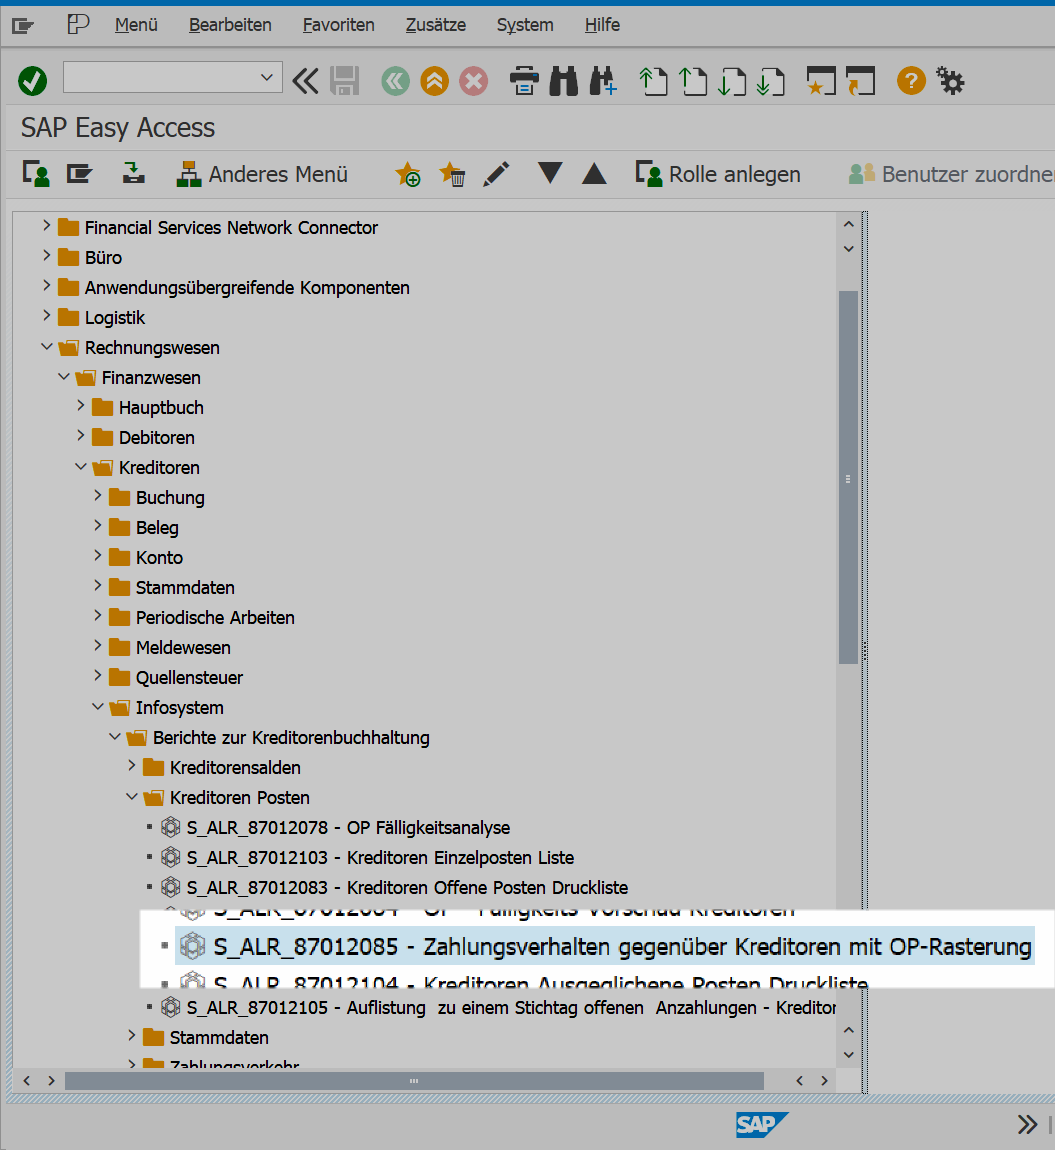This screenshot has width=1055, height=1150.
Task: Move favorite down with black triangle
Action: 550,173
